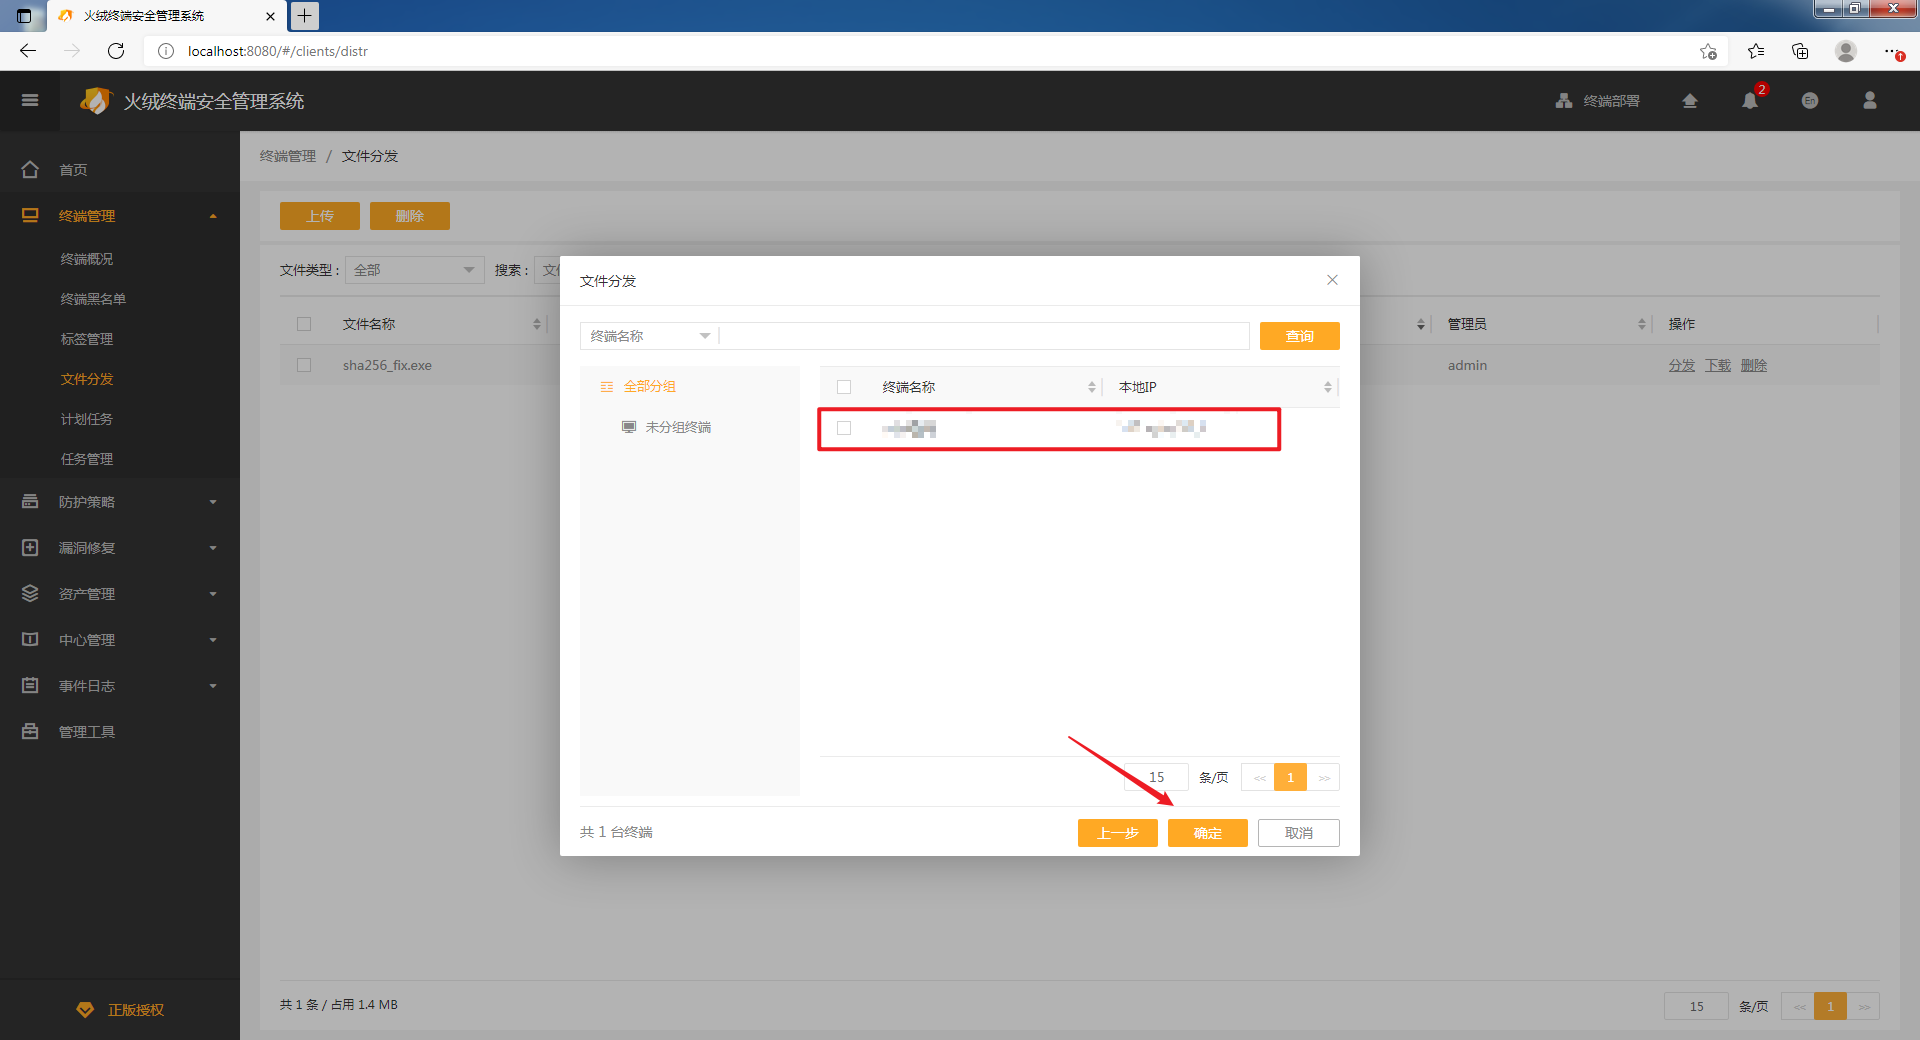Open the user account icon in header
This screenshot has width=1920, height=1040.
coord(1870,101)
